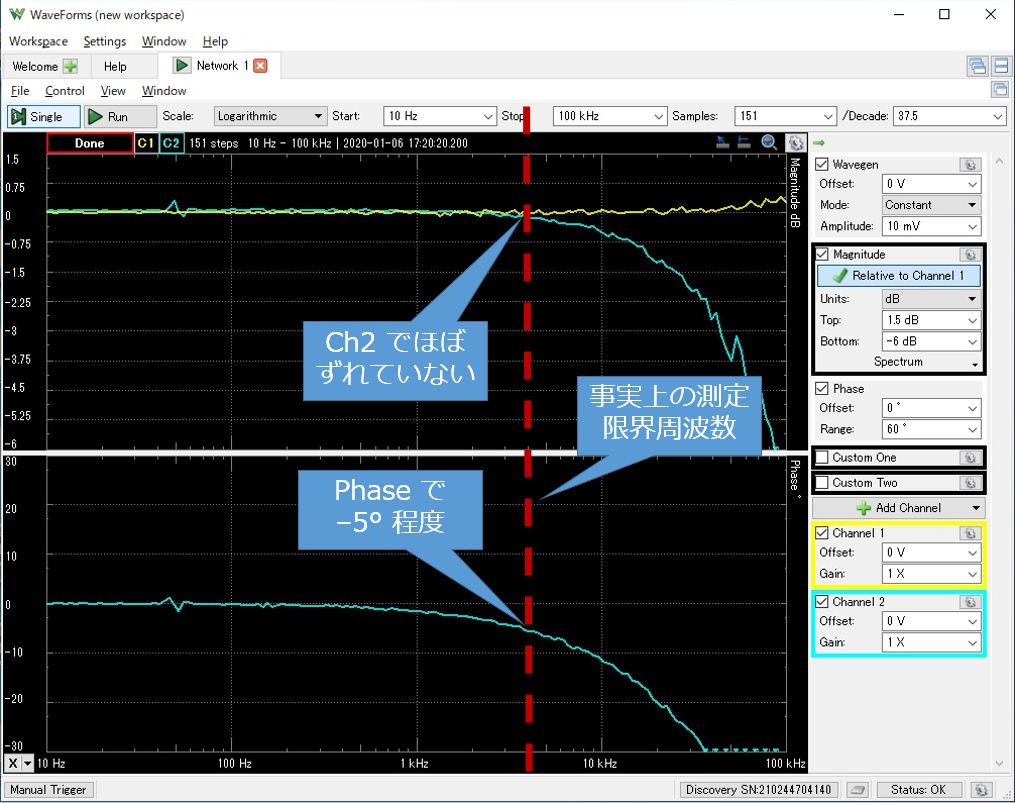
Task: Click the Relative to Channel 1 button
Action: (x=898, y=276)
